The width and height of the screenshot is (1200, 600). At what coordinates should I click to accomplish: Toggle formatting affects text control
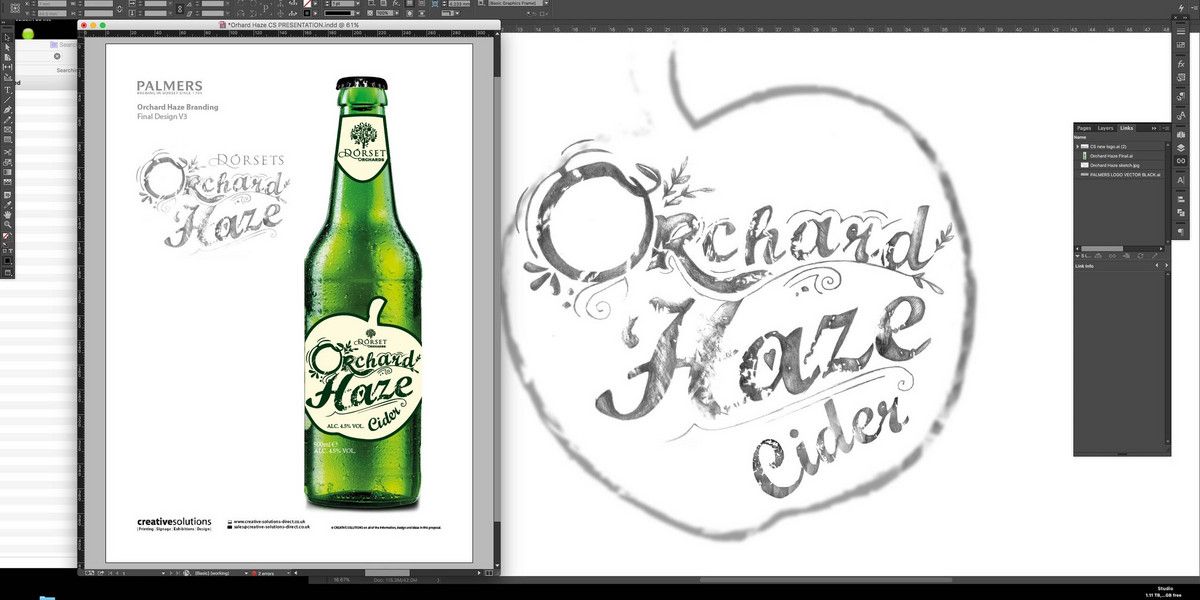coord(10,250)
